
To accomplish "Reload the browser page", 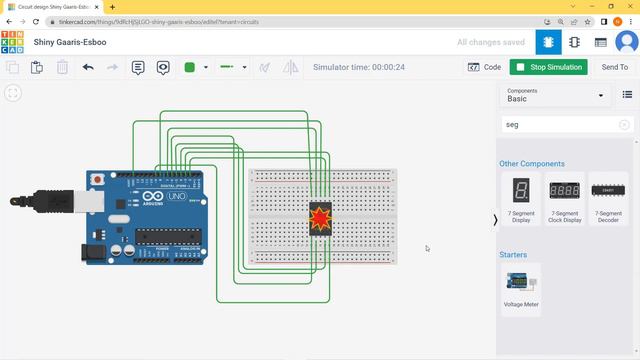I will (x=36, y=22).
